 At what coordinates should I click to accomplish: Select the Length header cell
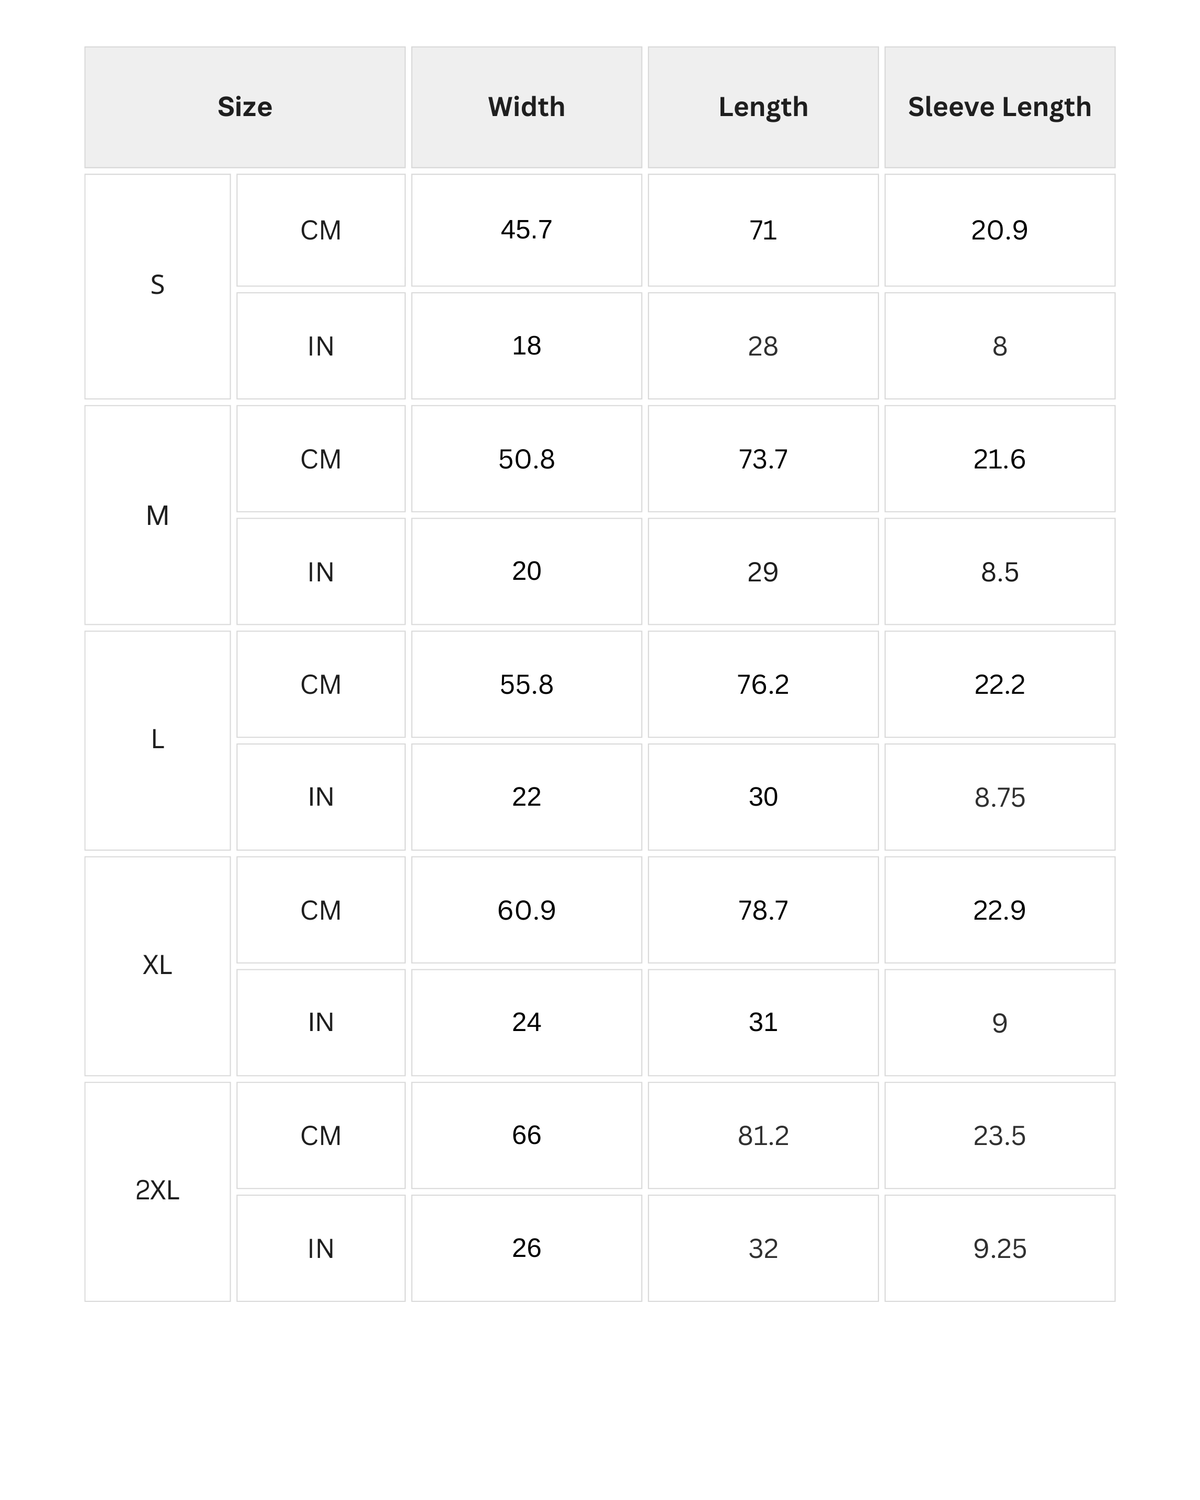(x=763, y=107)
